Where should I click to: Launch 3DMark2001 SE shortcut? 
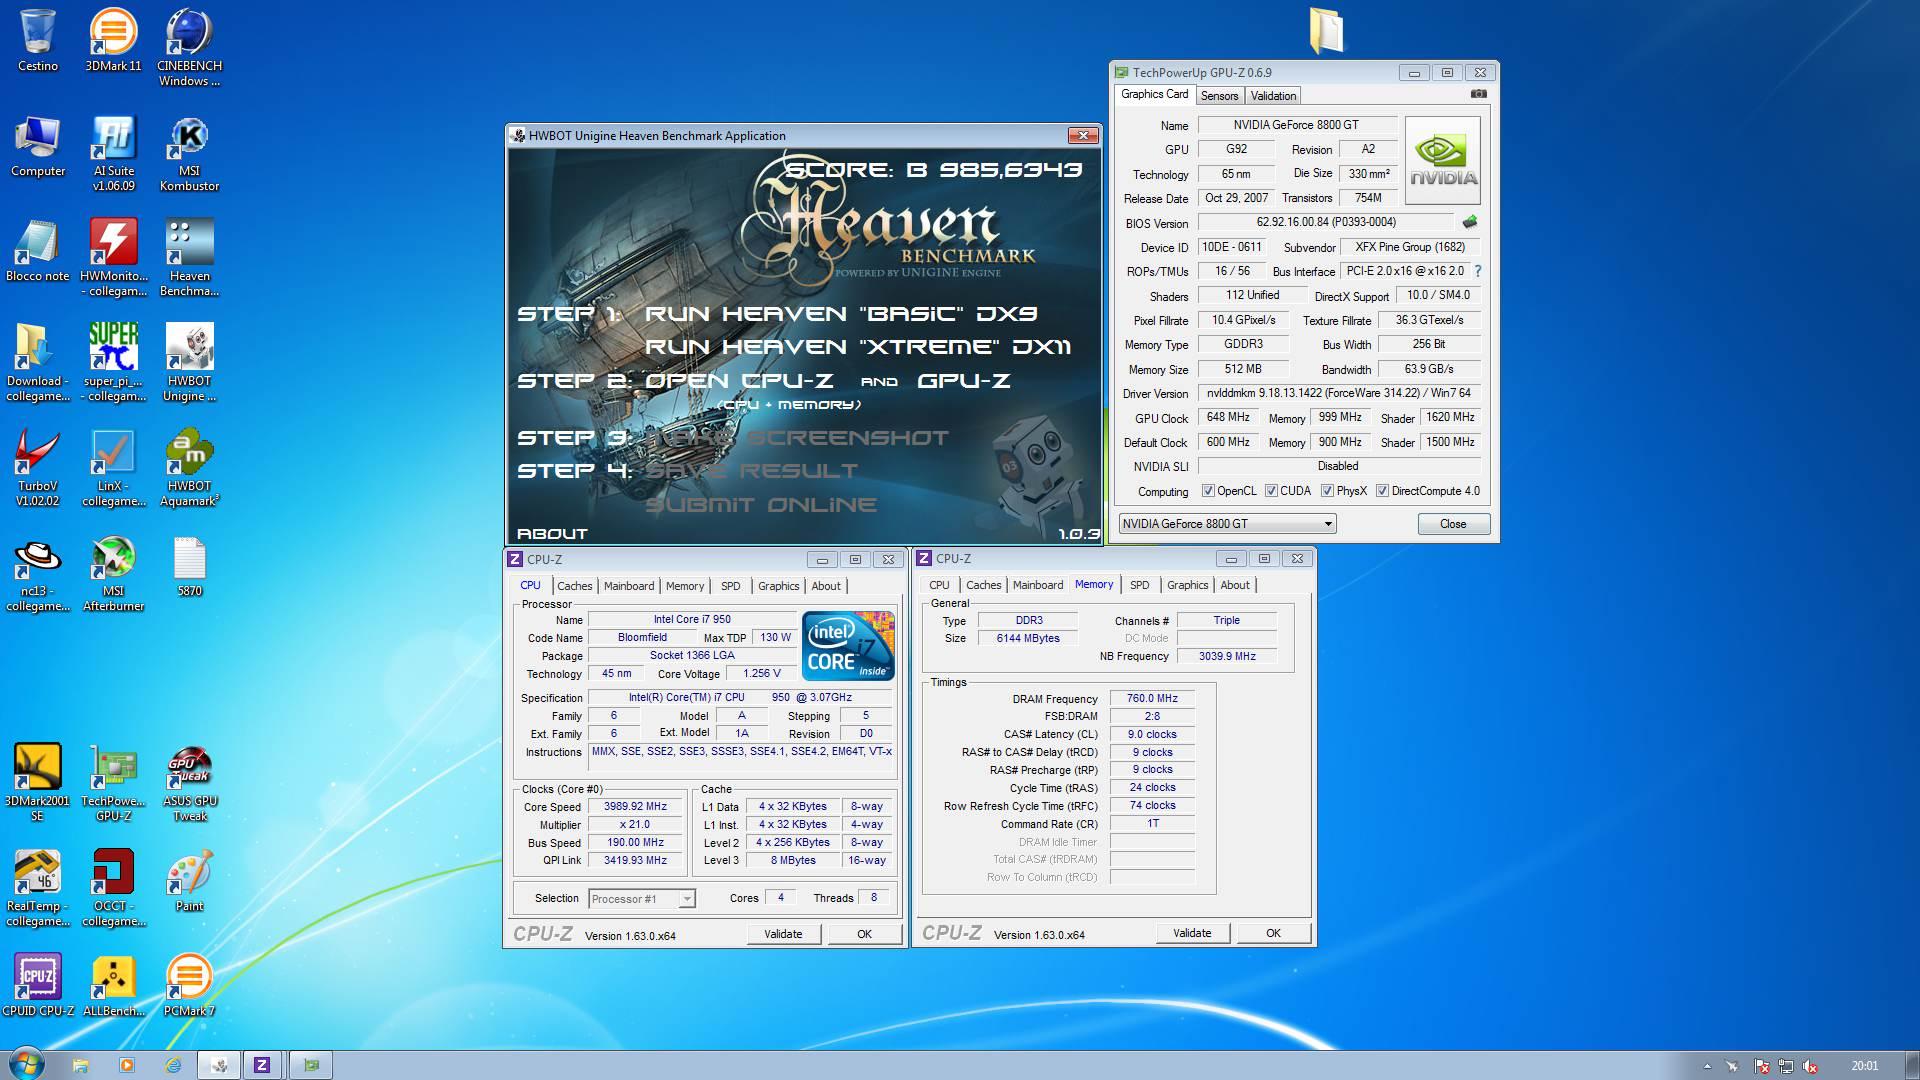point(38,783)
